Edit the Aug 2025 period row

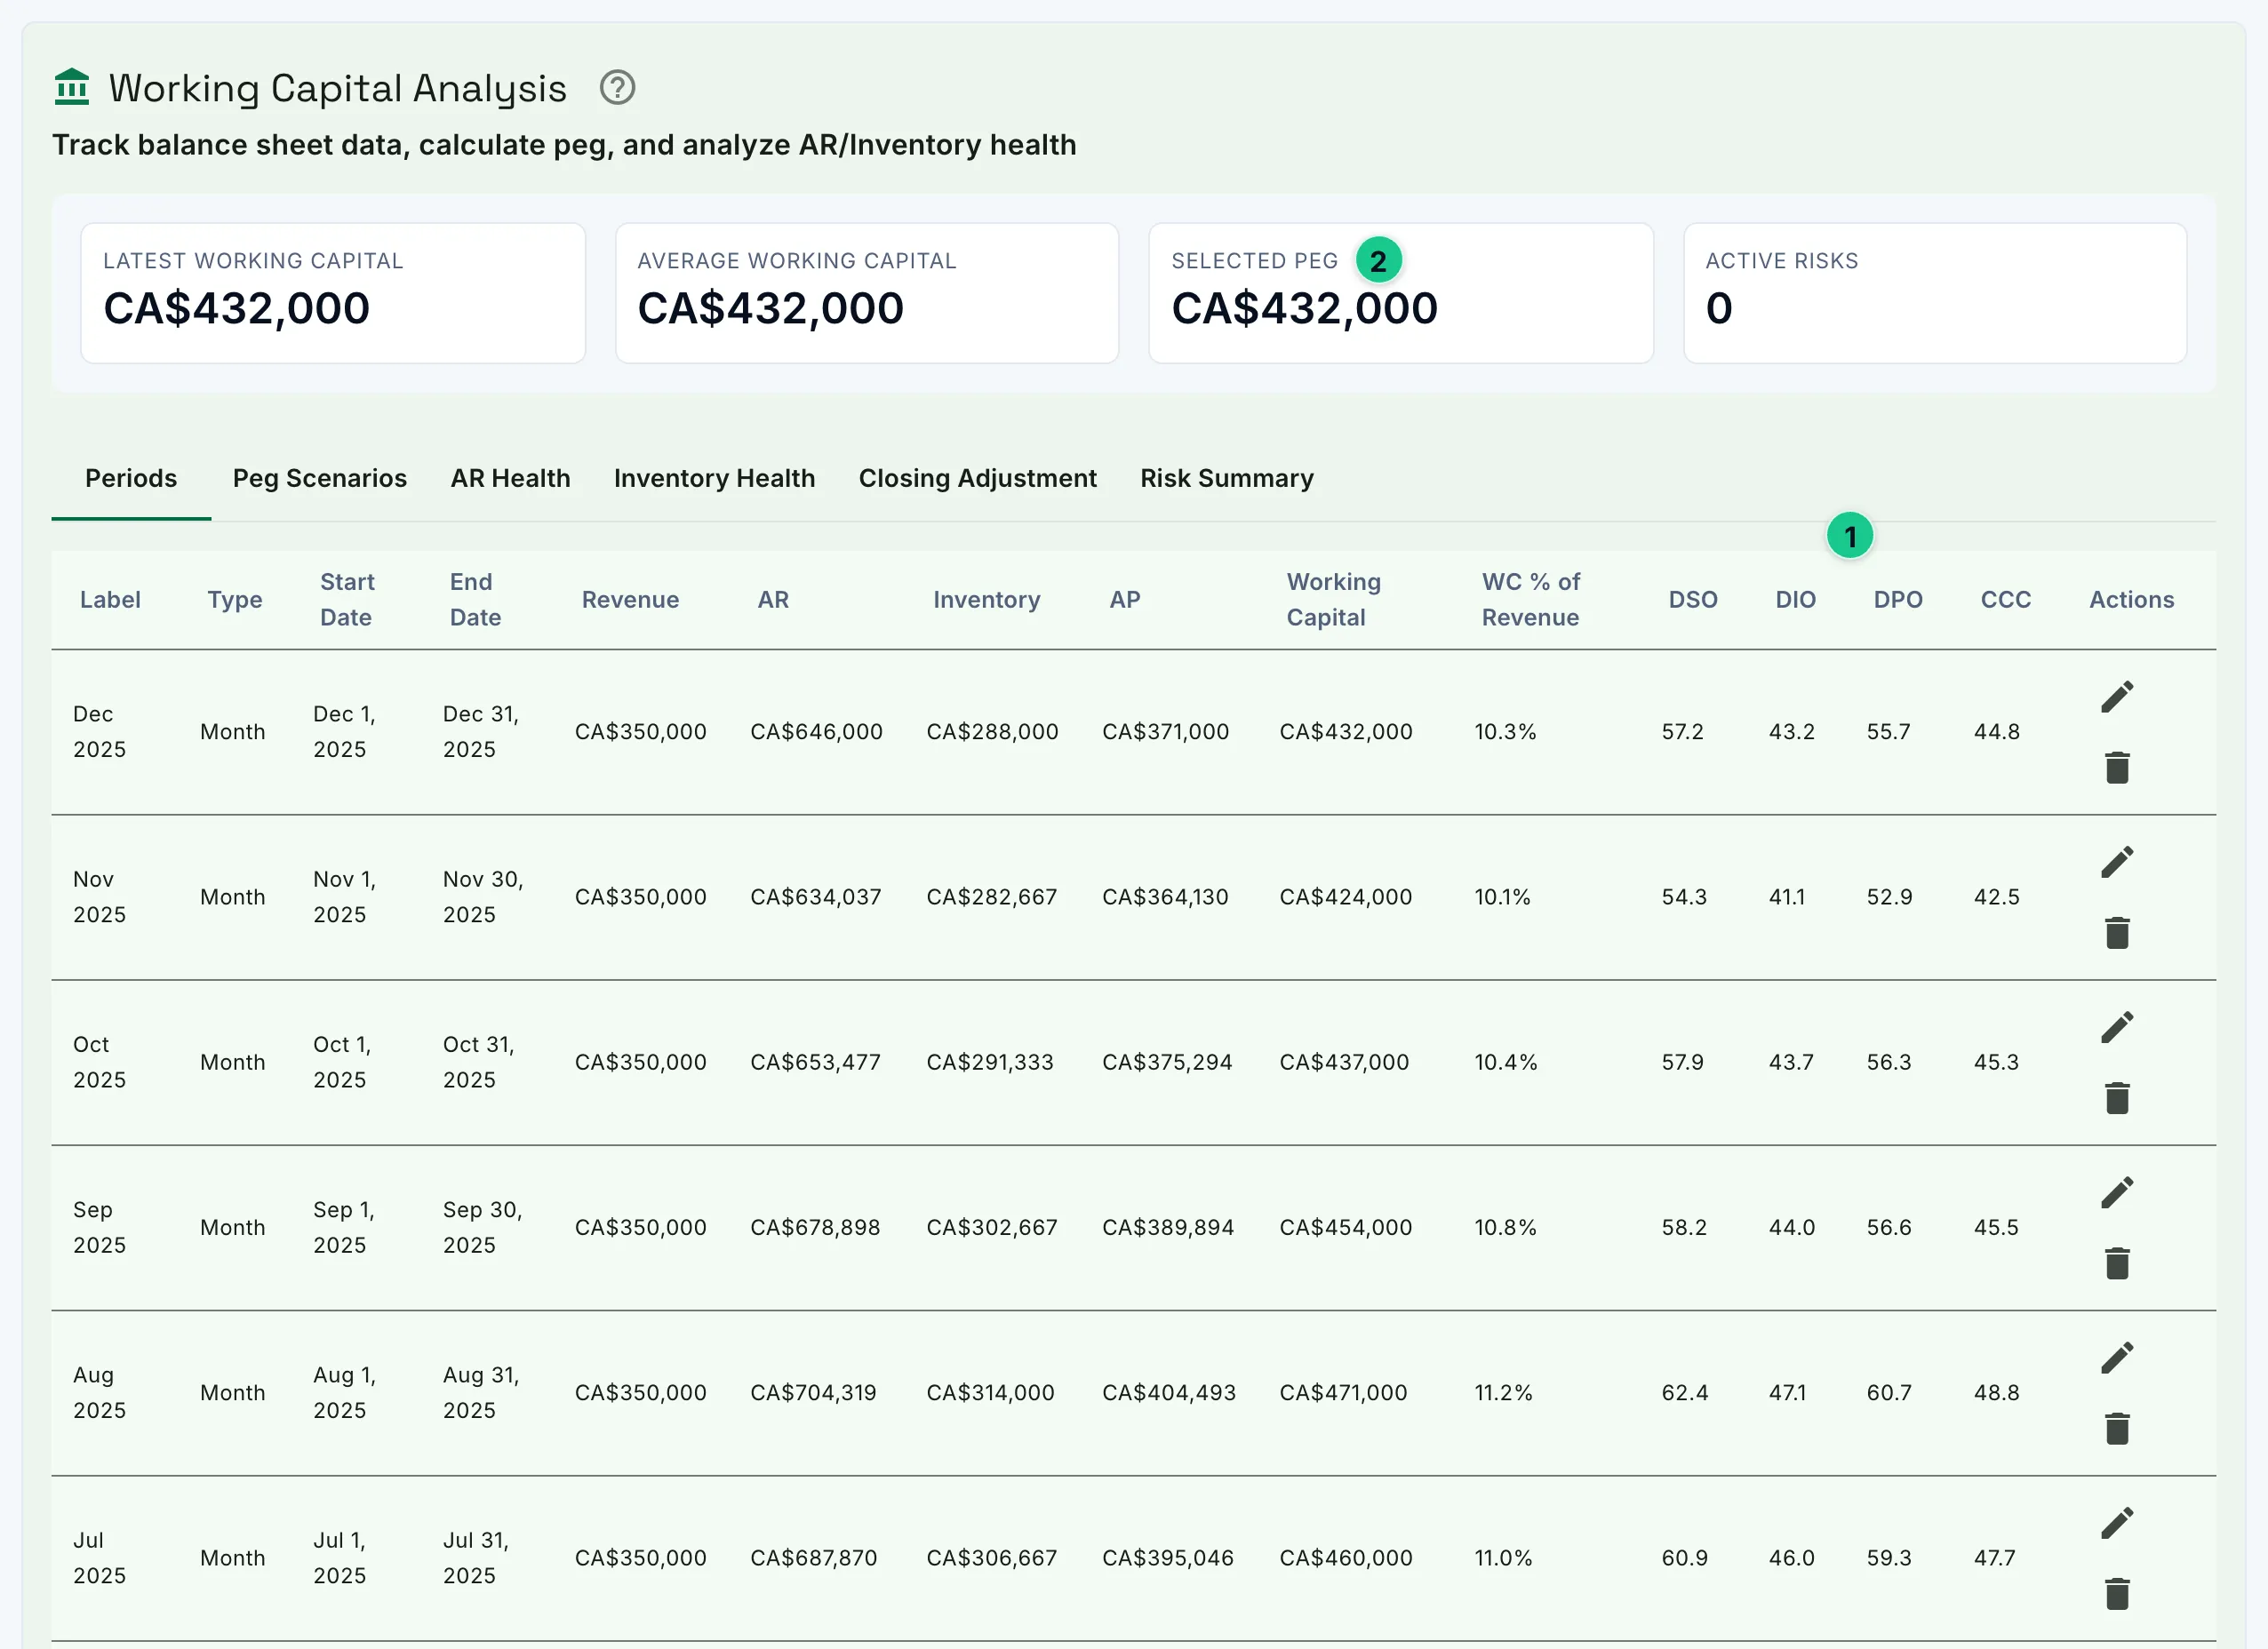[2117, 1357]
